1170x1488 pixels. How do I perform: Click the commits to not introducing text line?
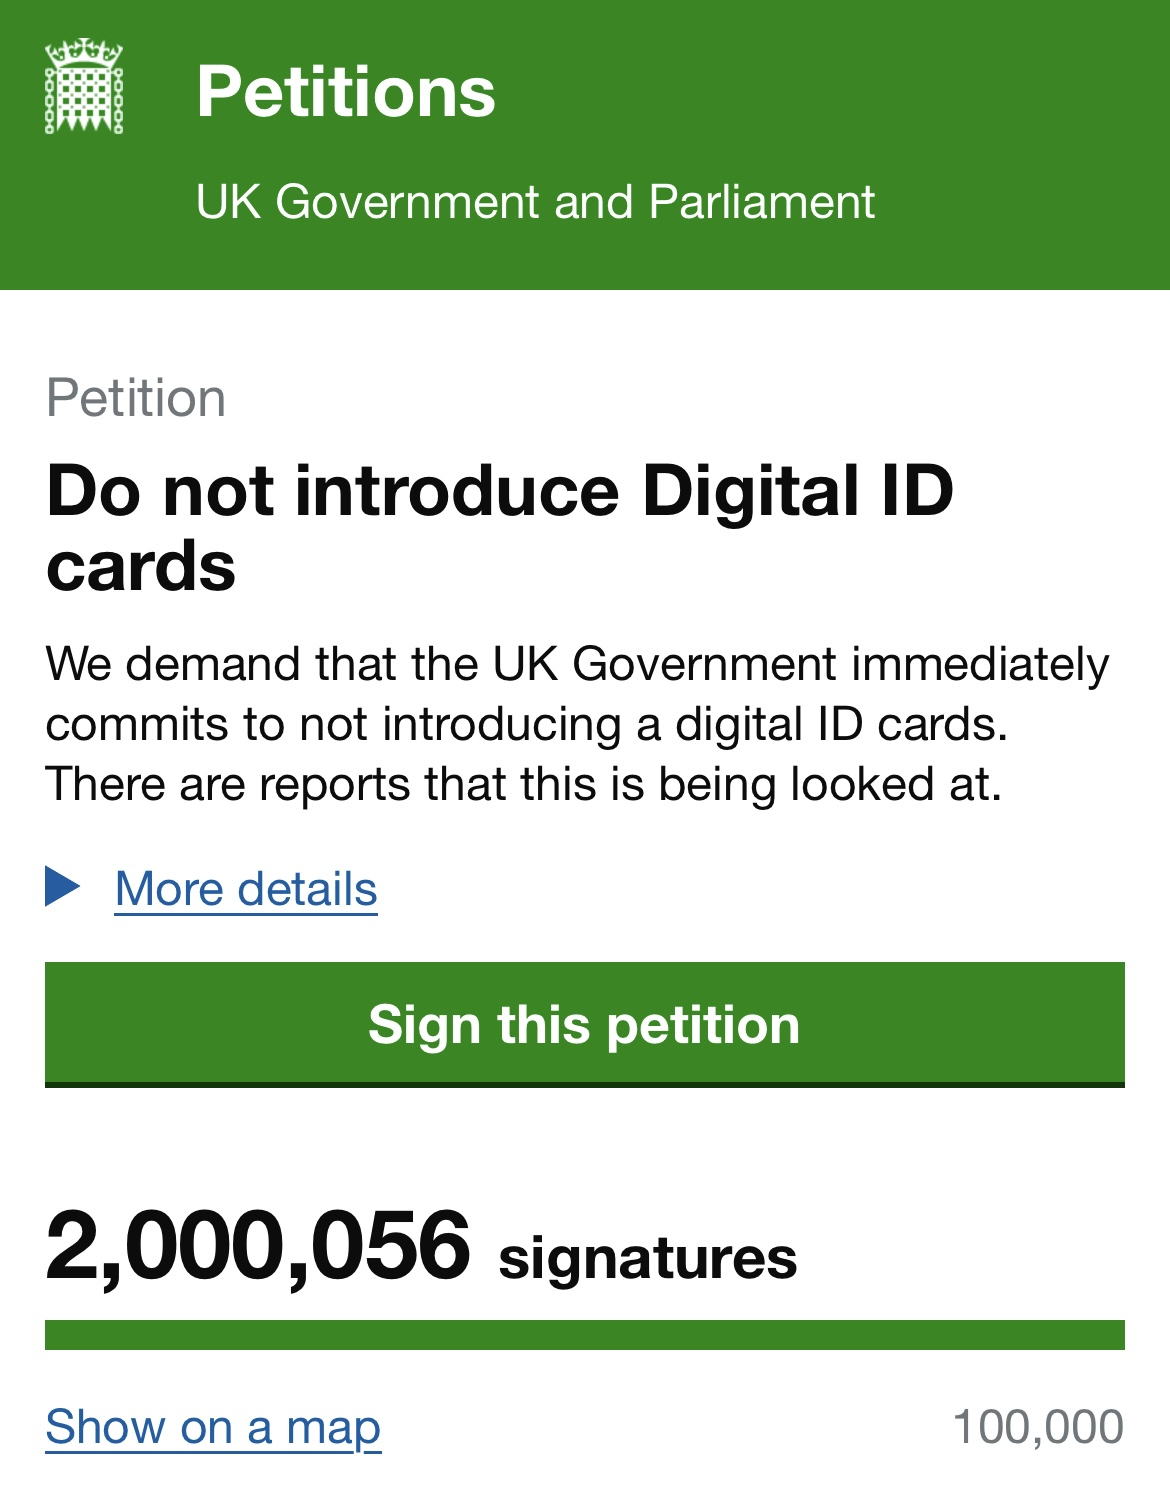(526, 724)
